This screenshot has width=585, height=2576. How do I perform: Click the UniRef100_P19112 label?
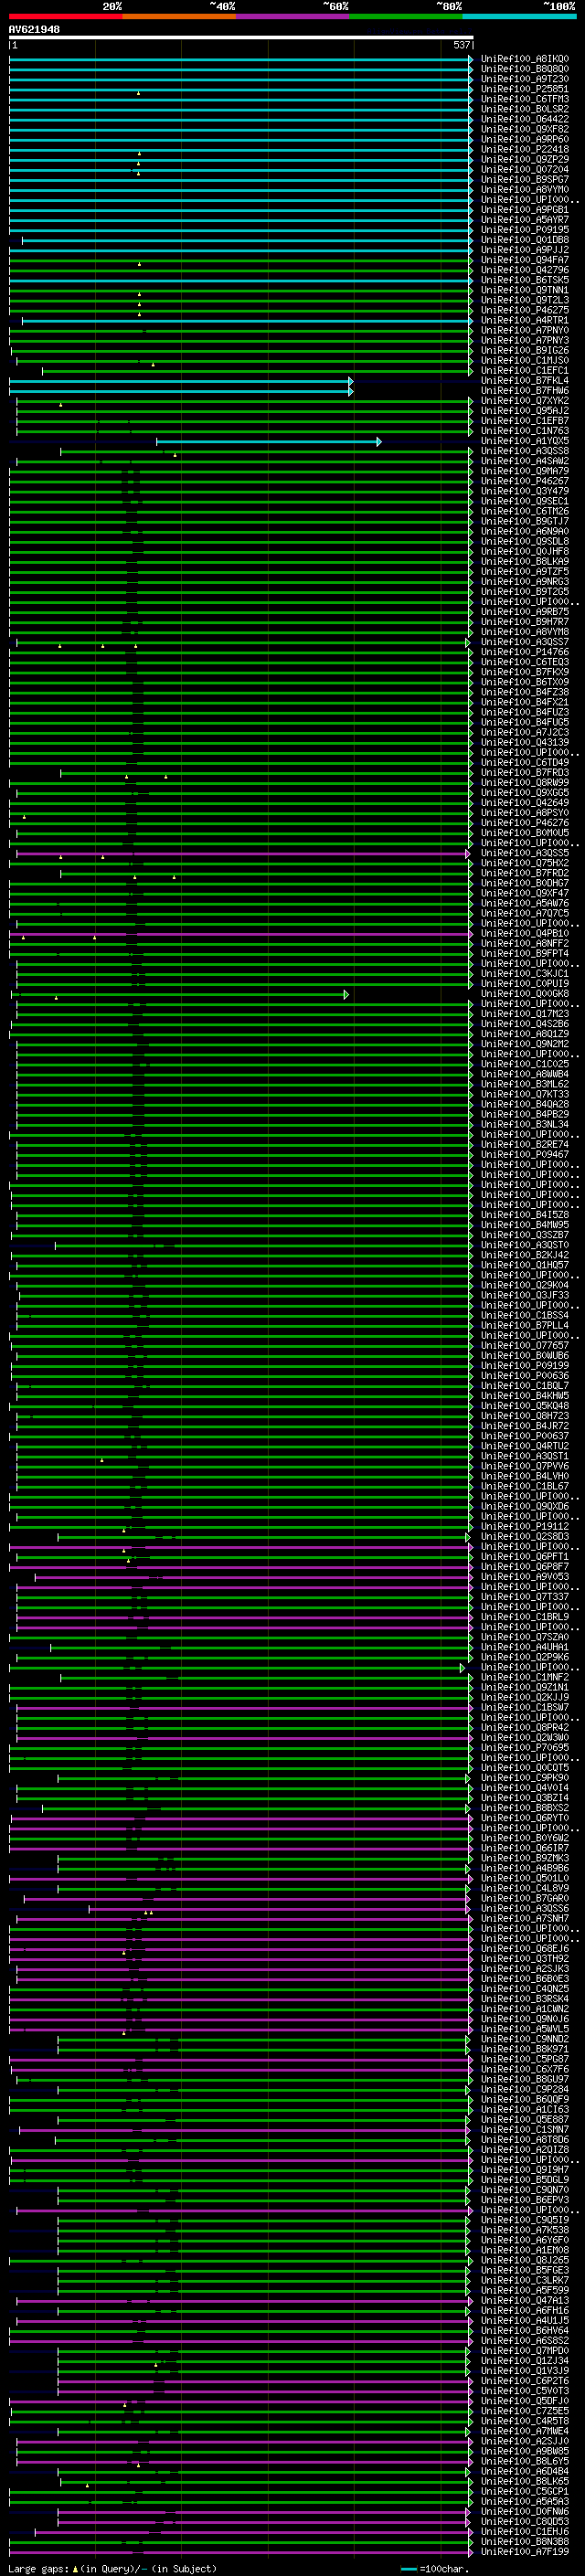(525, 1527)
